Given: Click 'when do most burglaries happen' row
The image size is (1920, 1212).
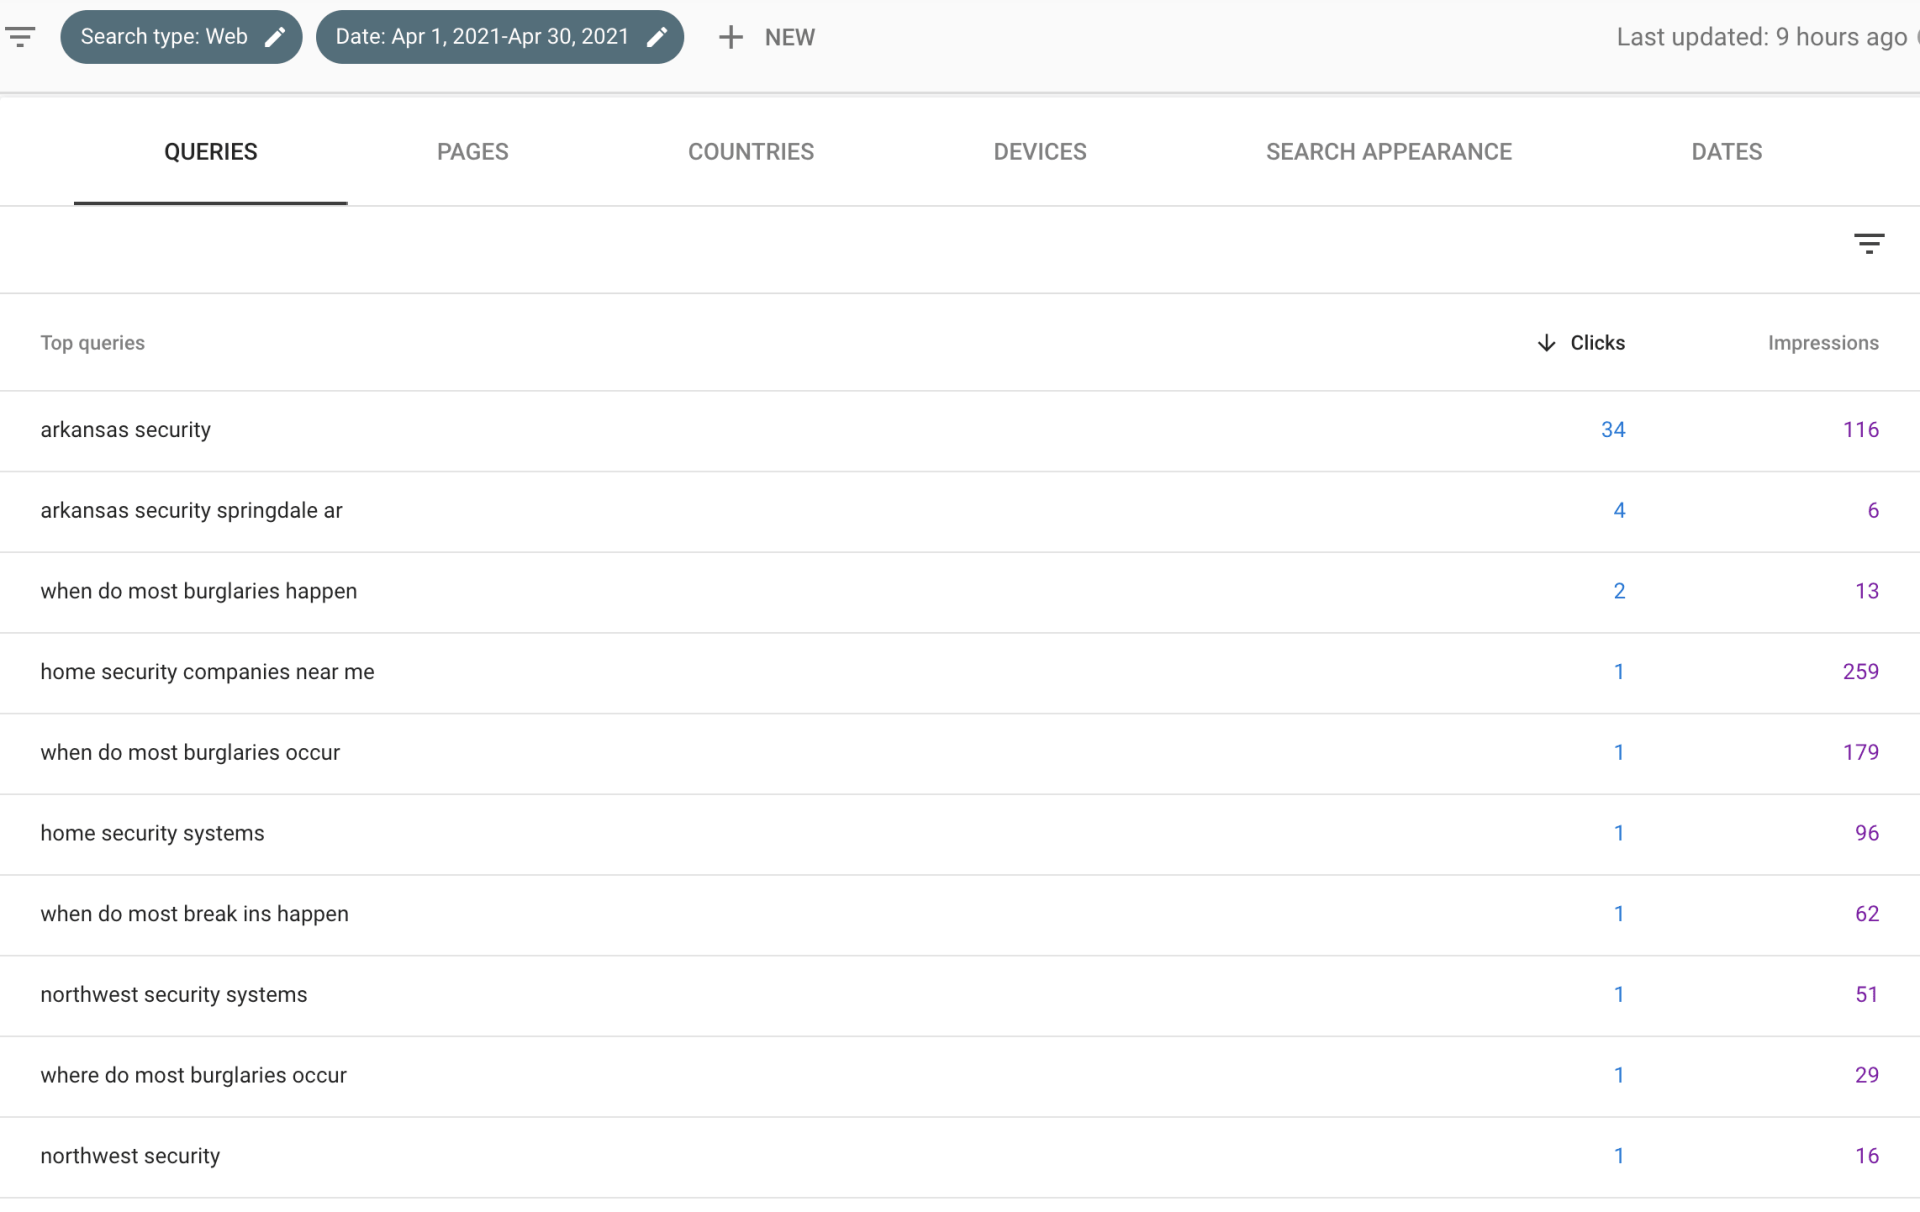Looking at the screenshot, I should tap(198, 591).
